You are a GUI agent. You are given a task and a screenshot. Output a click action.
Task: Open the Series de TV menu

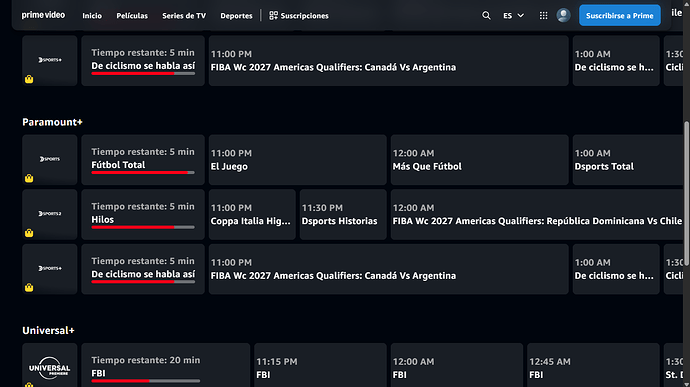[184, 15]
